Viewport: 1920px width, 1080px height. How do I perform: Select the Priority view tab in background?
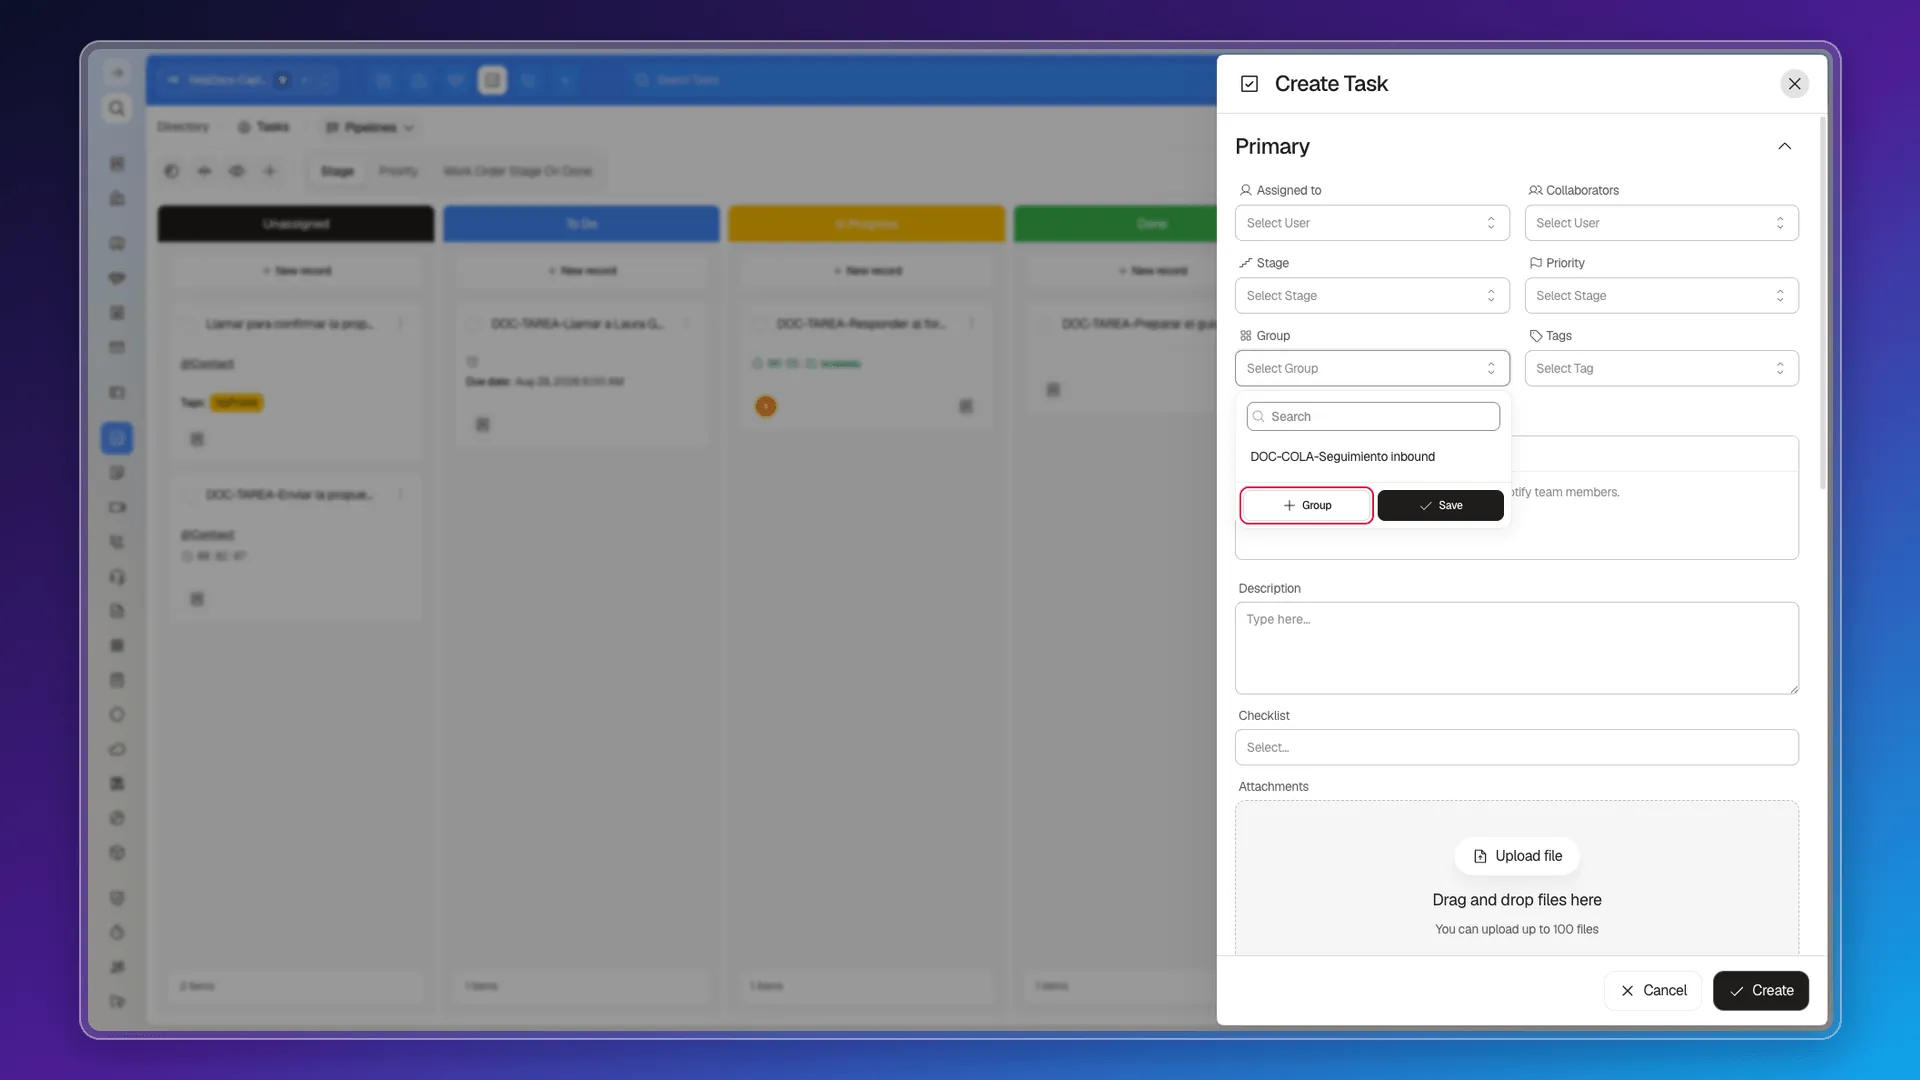click(398, 171)
